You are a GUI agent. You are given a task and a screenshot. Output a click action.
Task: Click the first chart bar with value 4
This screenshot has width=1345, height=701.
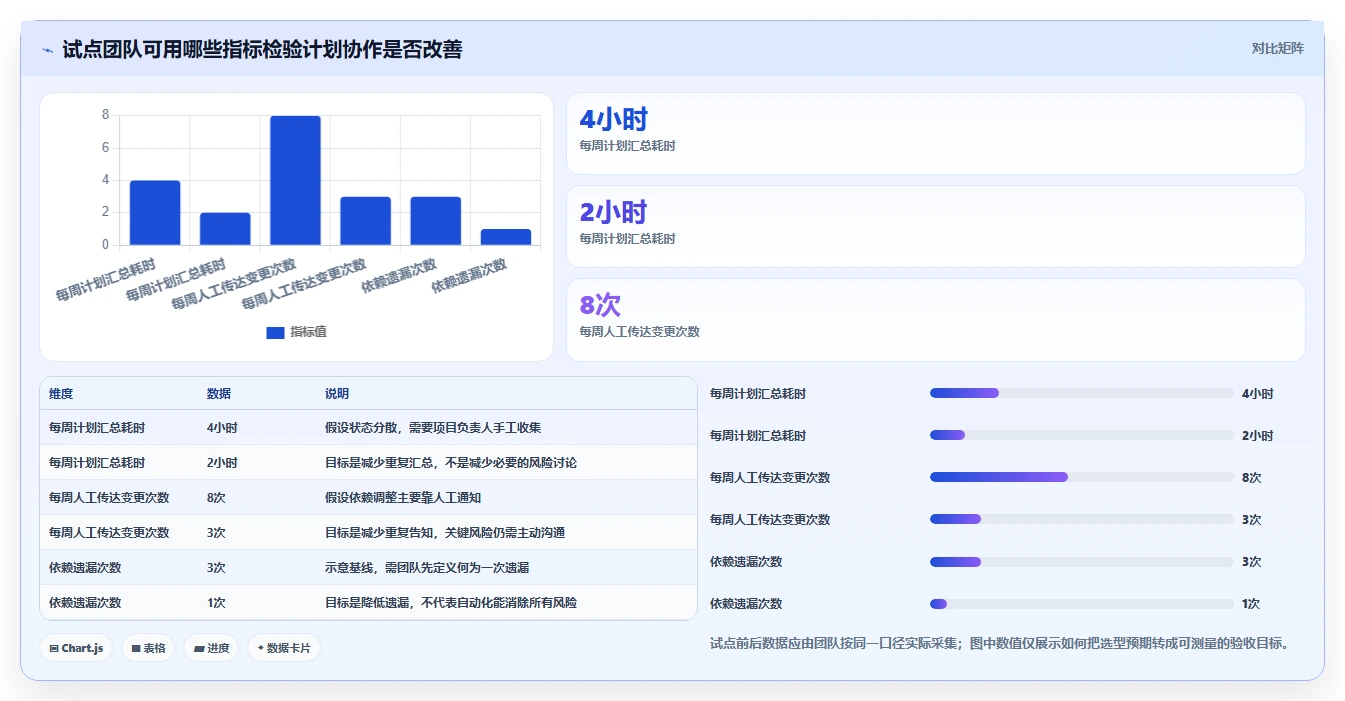pyautogui.click(x=155, y=213)
